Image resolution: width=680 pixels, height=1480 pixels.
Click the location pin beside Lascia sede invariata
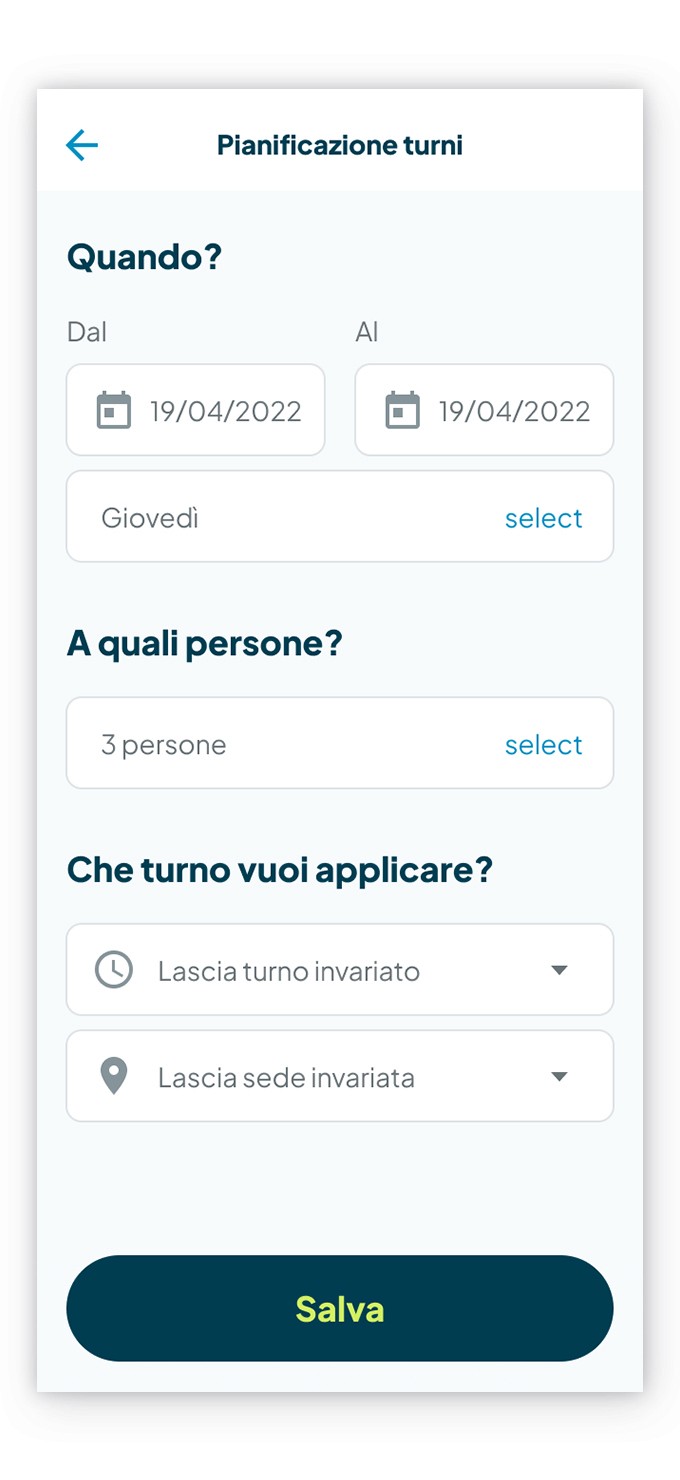(113, 1076)
